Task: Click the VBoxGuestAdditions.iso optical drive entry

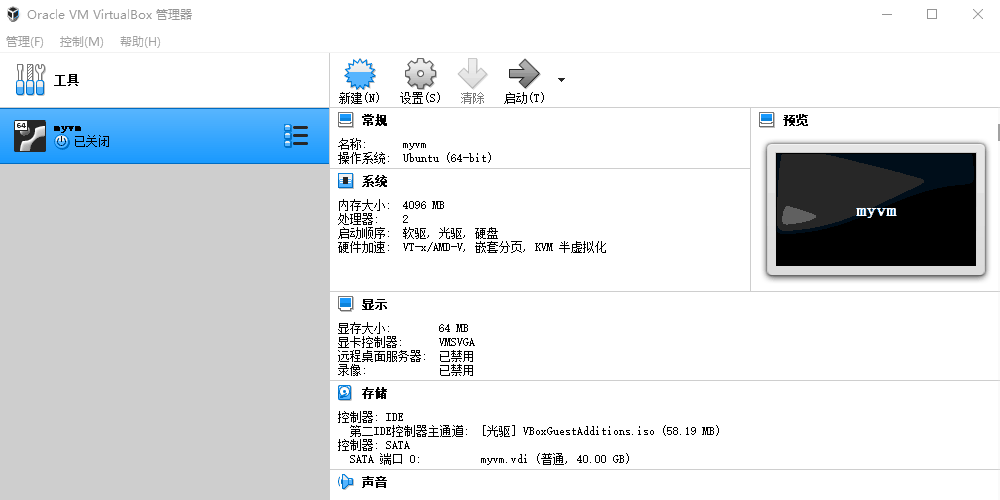Action: (601, 431)
